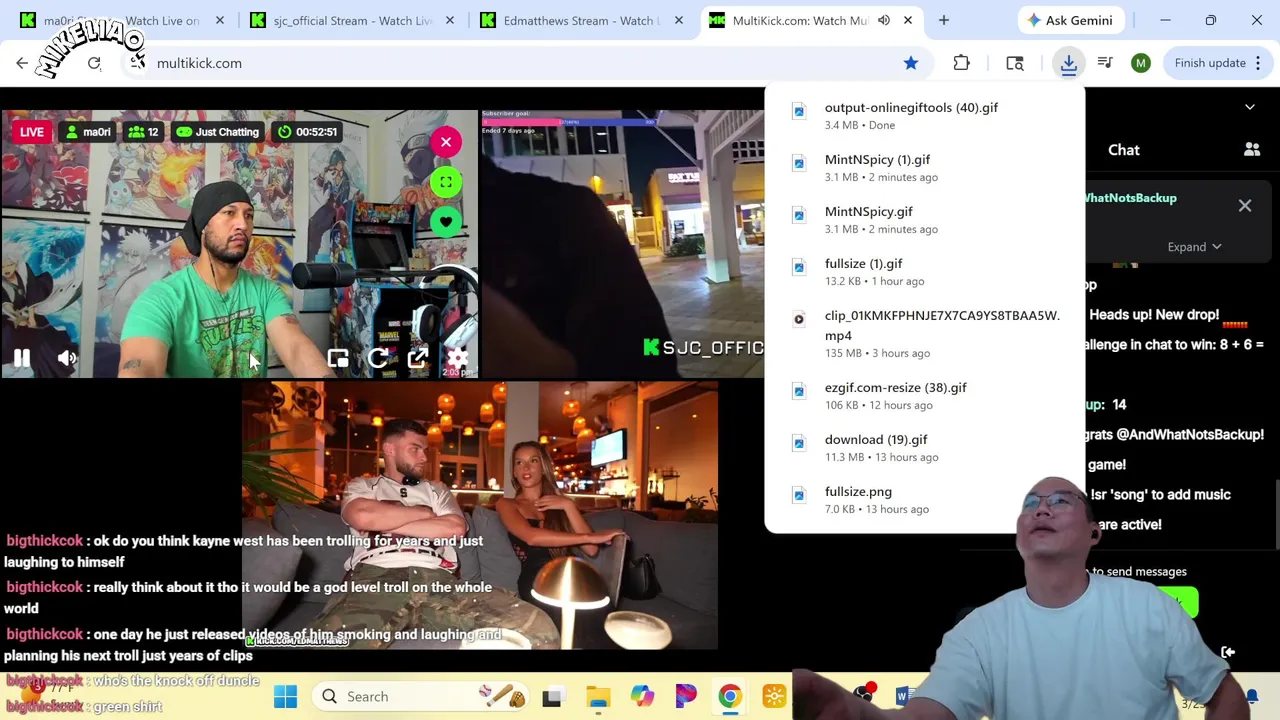Screen dimensions: 1280x720
Task: Close the pinned chat message
Action: pyautogui.click(x=1245, y=206)
